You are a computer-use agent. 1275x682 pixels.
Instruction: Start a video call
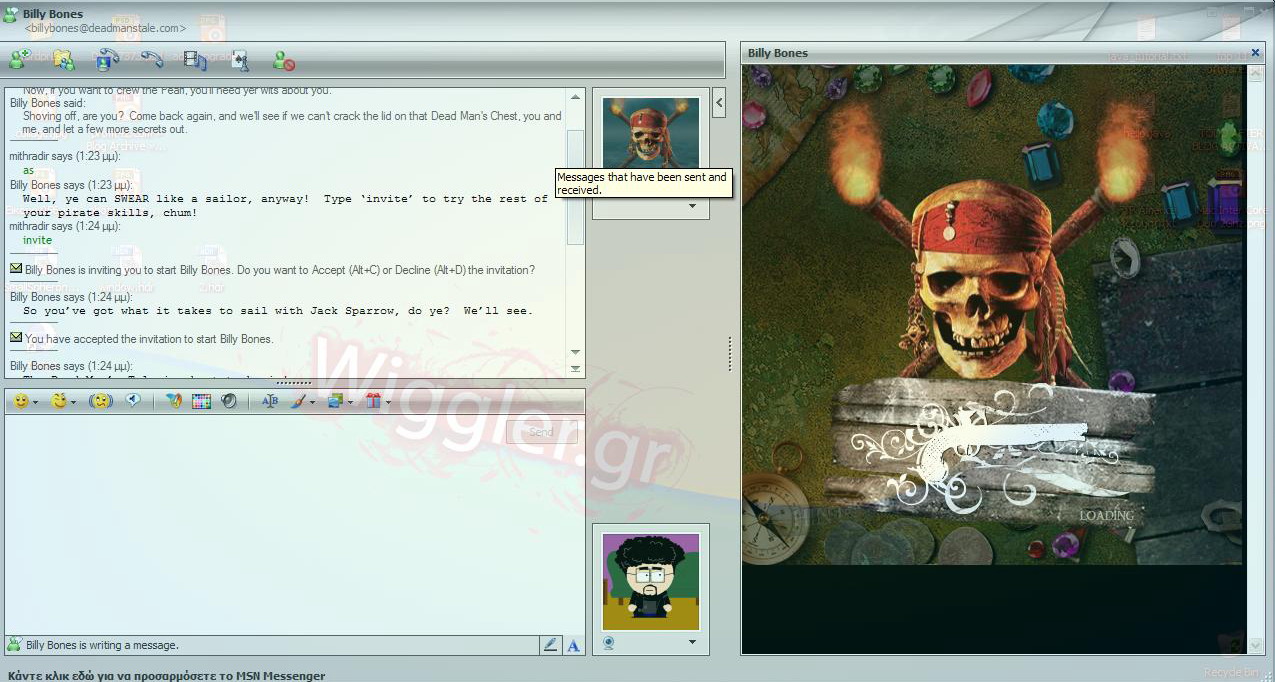pyautogui.click(x=107, y=60)
